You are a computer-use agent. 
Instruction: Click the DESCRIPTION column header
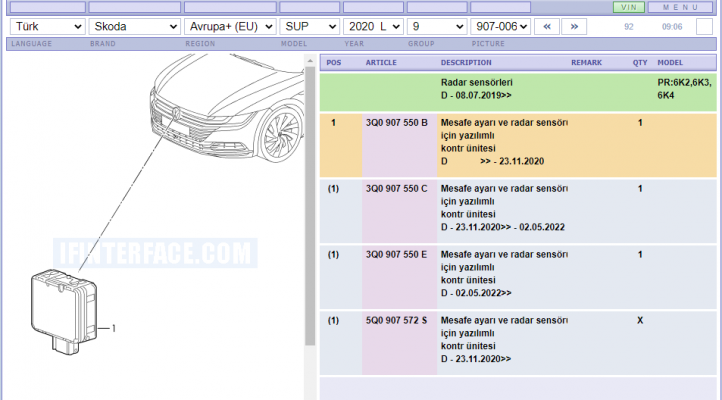(466, 63)
